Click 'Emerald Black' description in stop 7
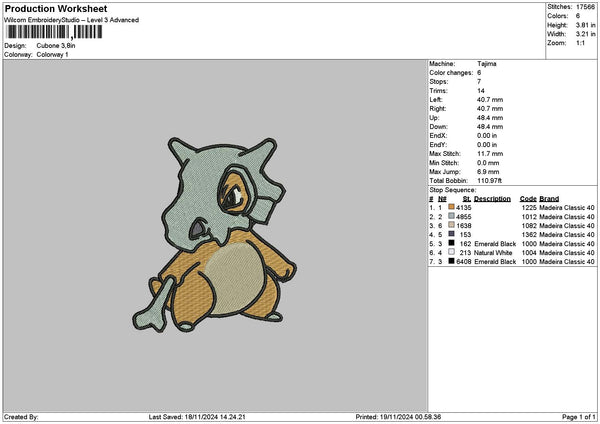The width and height of the screenshot is (600, 424). (495, 262)
